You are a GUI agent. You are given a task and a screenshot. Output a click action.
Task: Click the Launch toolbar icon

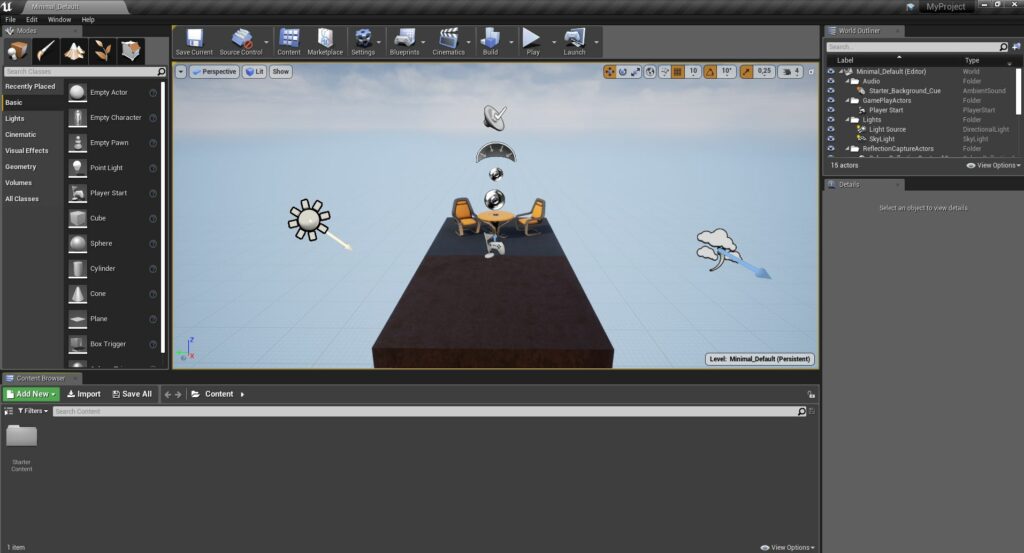[575, 42]
